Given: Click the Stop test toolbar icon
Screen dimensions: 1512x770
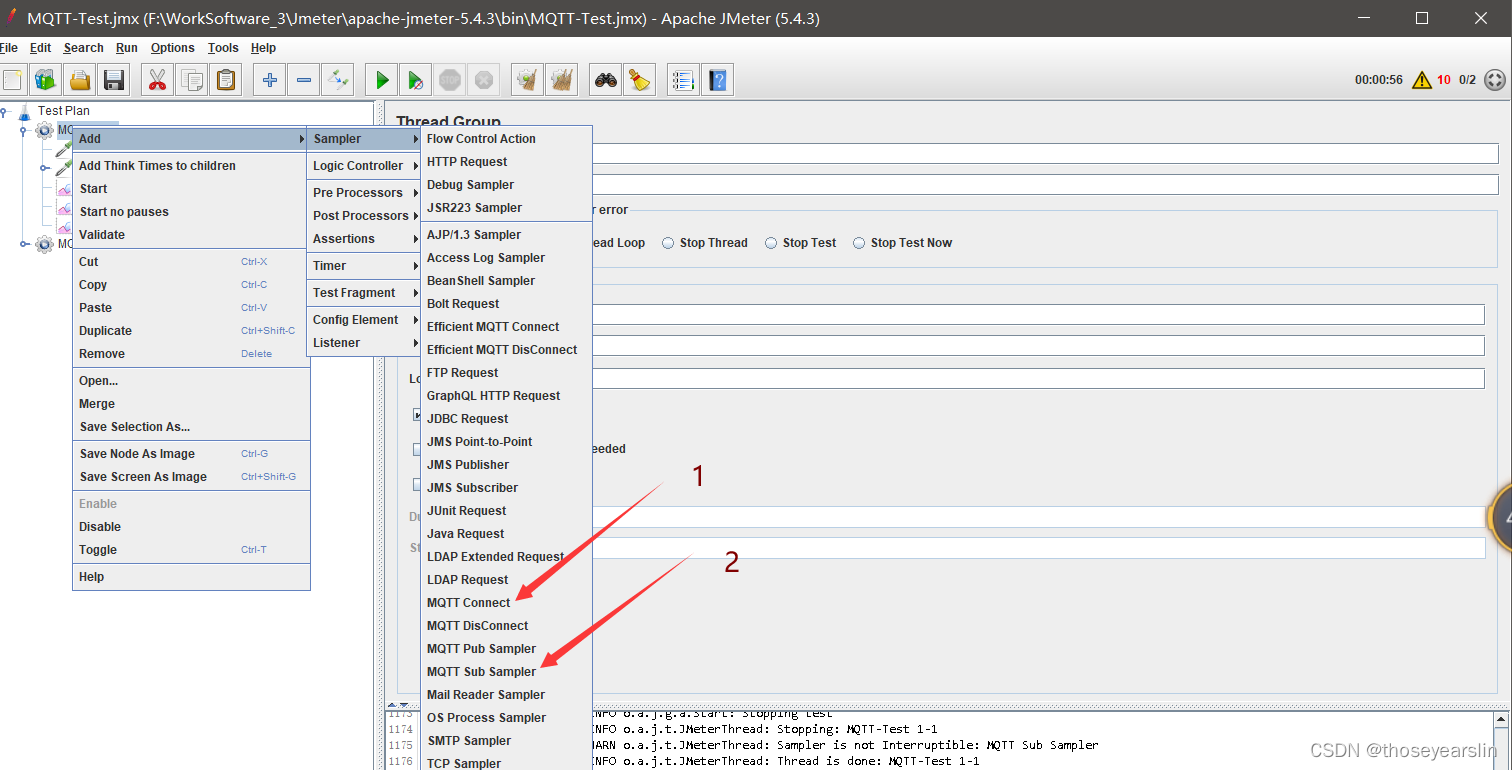Looking at the screenshot, I should coord(449,80).
